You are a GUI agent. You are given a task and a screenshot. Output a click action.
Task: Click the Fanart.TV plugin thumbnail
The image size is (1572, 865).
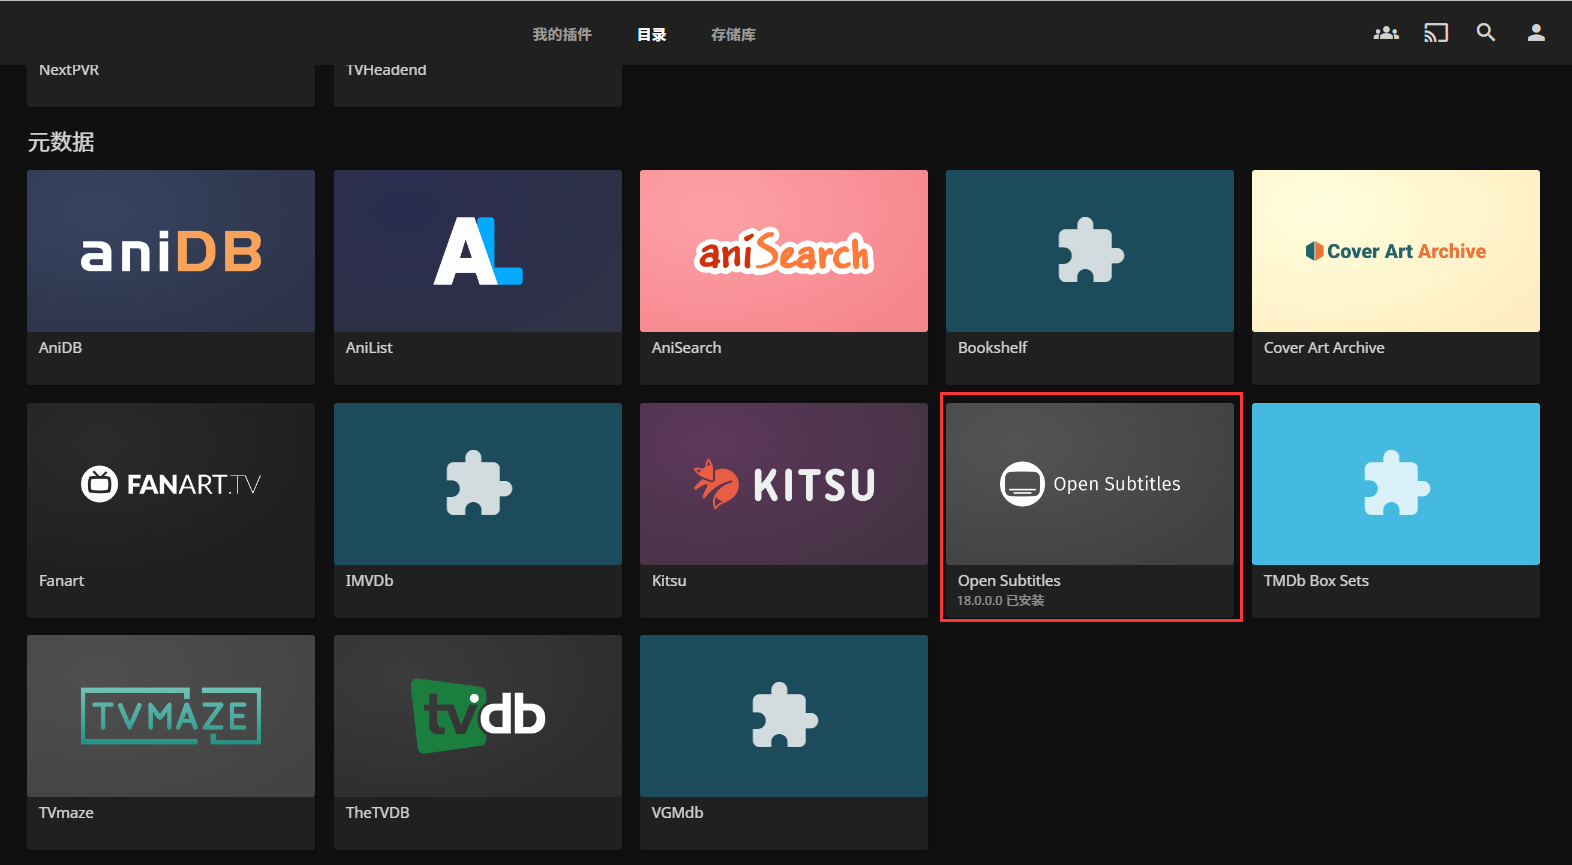[x=171, y=484]
